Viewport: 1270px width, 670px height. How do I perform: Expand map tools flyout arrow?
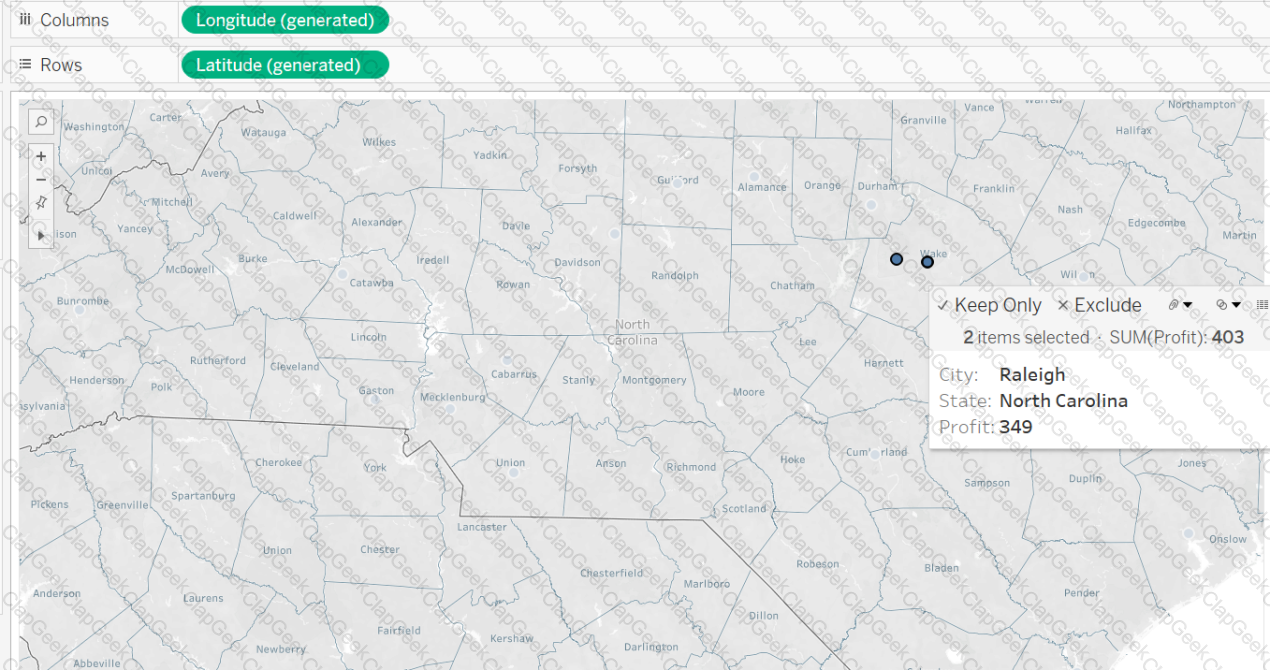click(x=41, y=235)
